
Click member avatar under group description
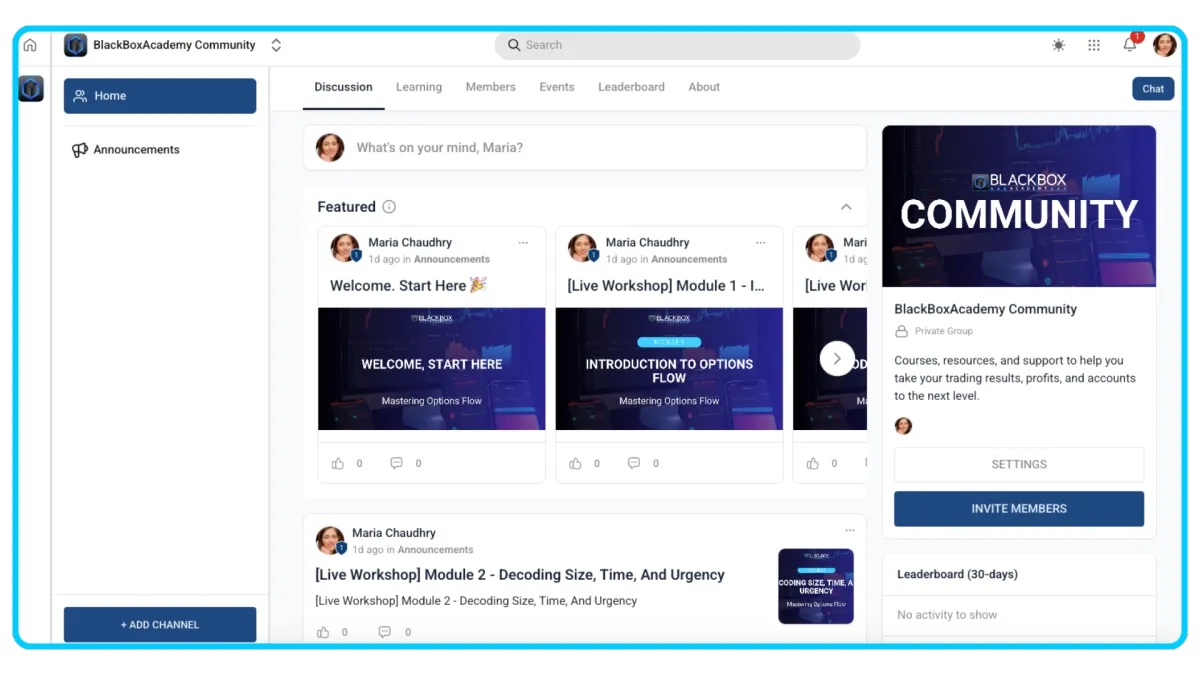(903, 426)
